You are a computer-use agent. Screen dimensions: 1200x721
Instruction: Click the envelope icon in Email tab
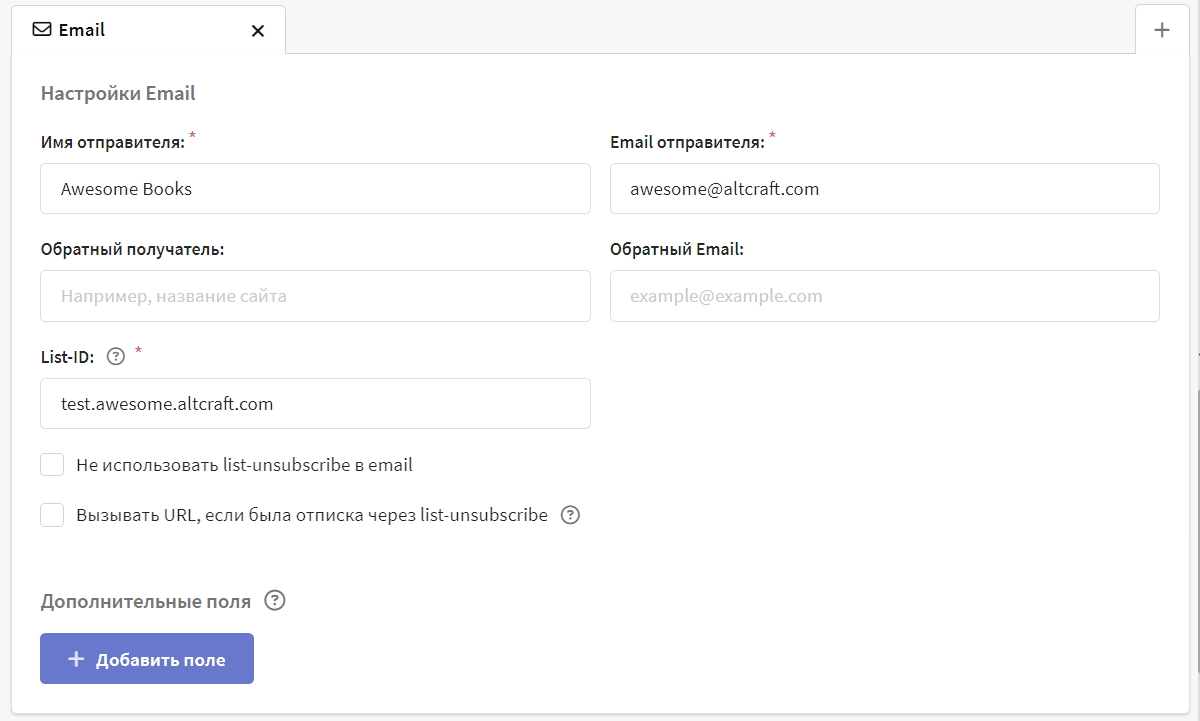[x=42, y=30]
